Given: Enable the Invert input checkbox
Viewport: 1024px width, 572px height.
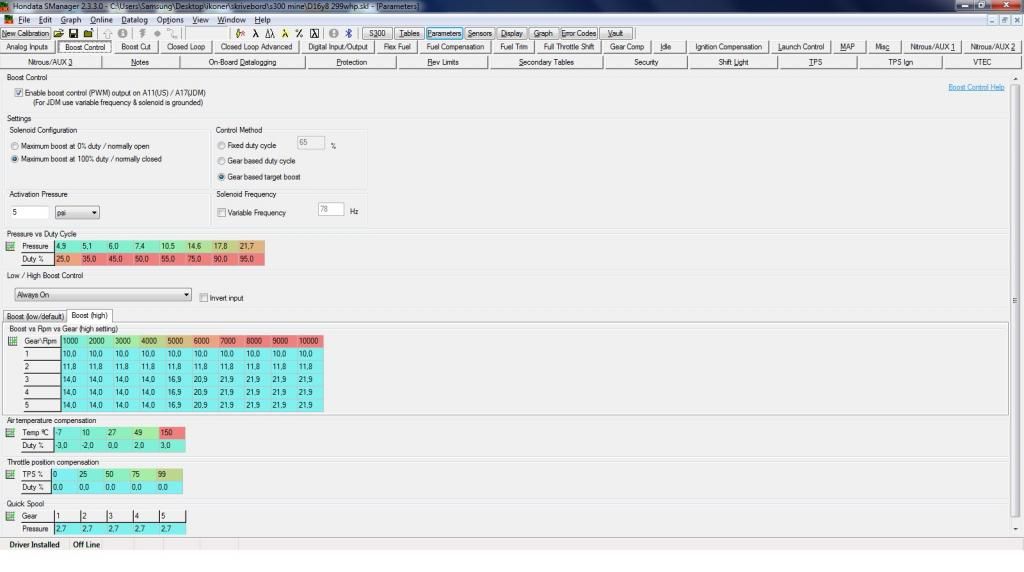Looking at the screenshot, I should 203,297.
